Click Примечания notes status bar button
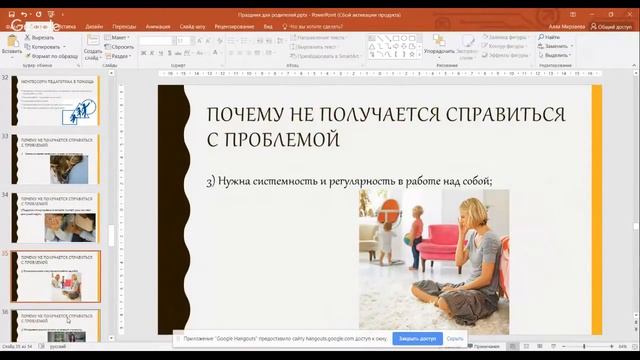The width and height of the screenshot is (640, 360). click(x=484, y=346)
